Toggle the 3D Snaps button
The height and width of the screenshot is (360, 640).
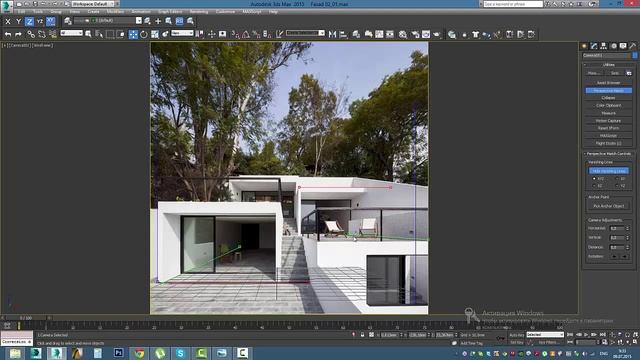[235, 35]
